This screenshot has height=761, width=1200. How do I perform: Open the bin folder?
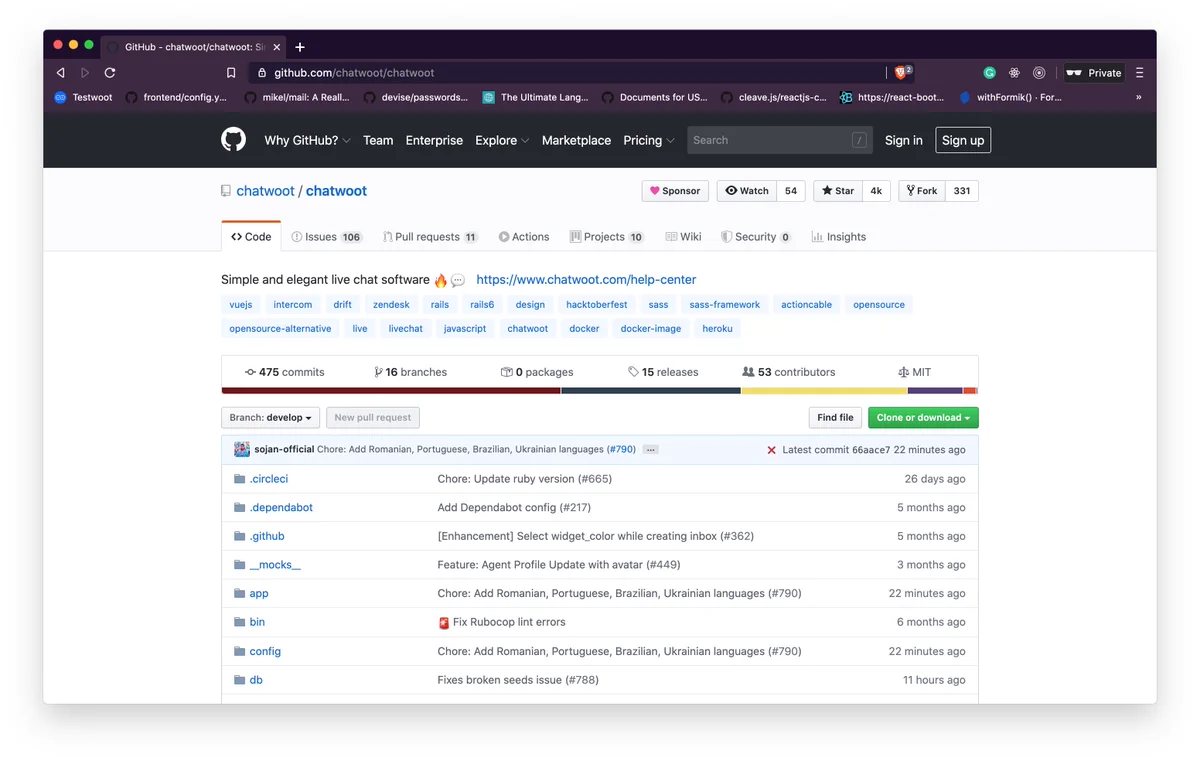pos(257,622)
